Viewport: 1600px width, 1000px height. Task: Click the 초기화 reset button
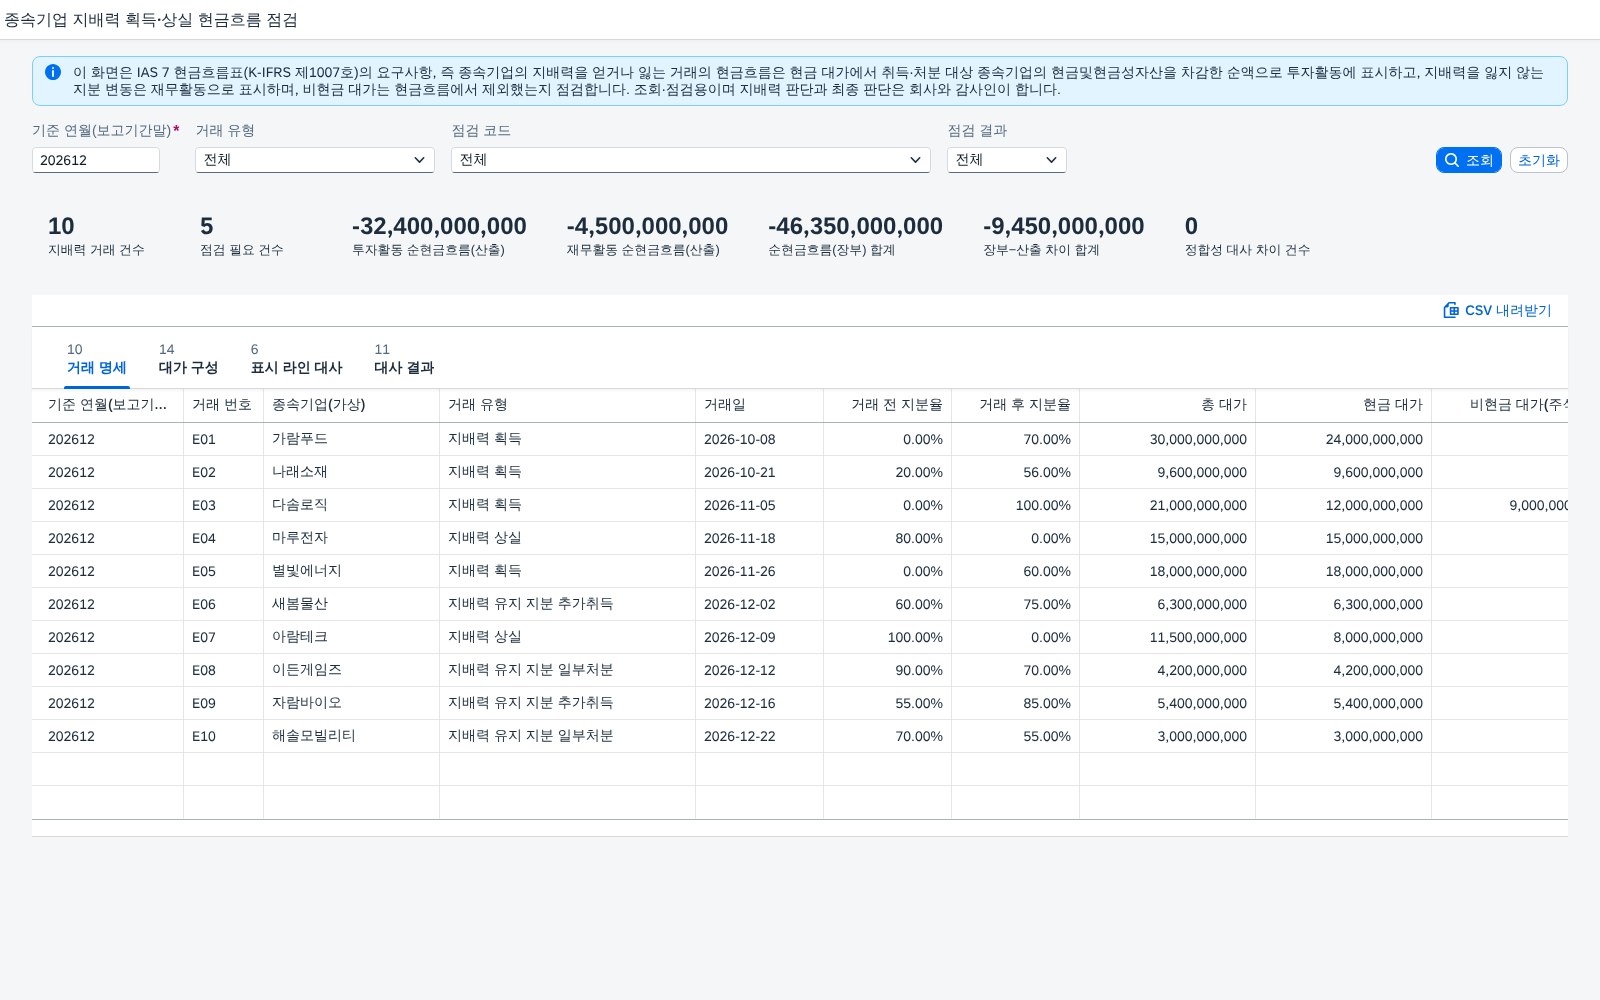point(1538,160)
